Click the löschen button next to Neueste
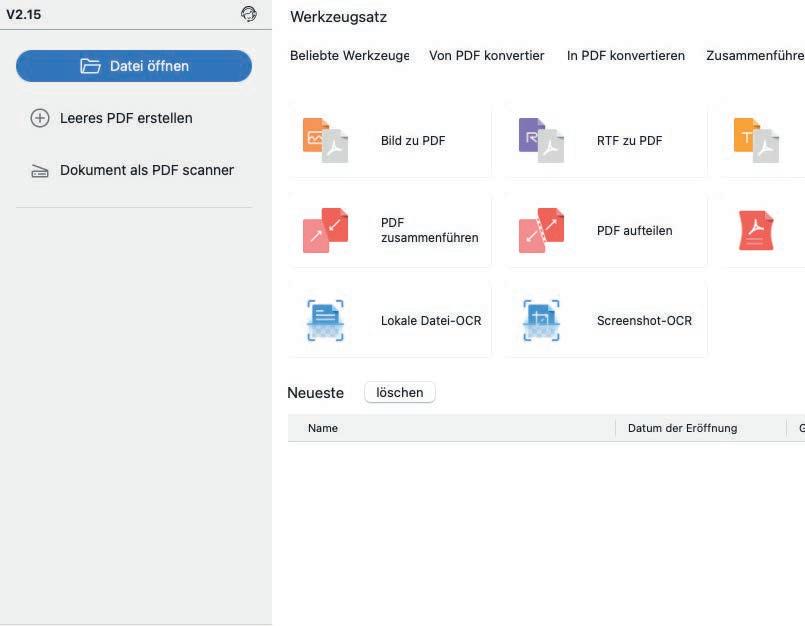 tap(400, 392)
